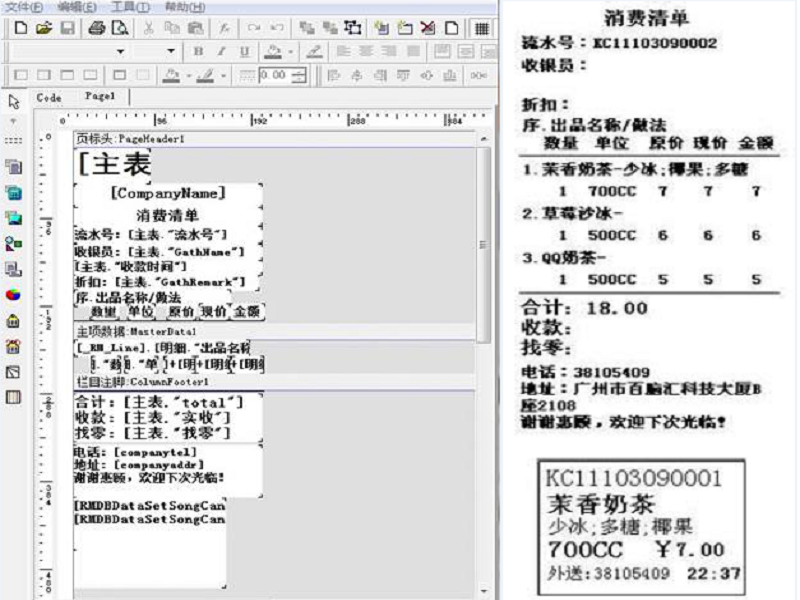Click the delete page icon

tap(428, 28)
